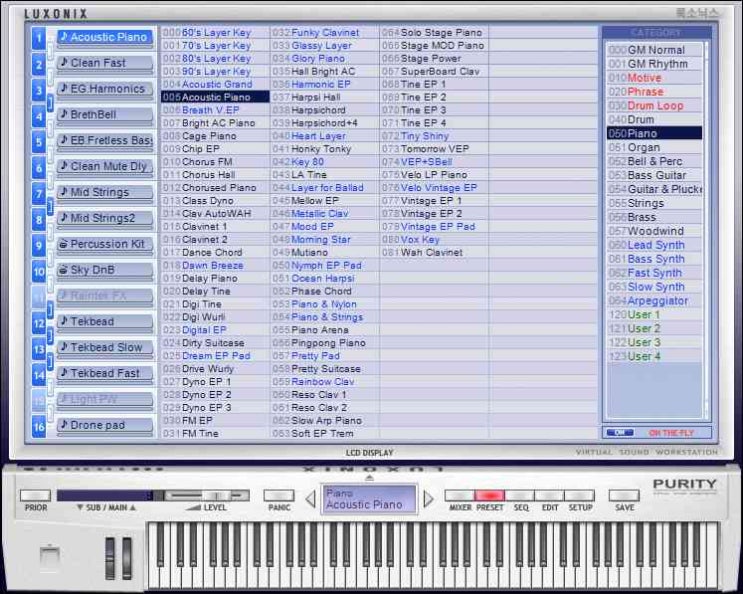Select the channel 16 number button
Viewport: 743px width, 594px height.
pos(39,427)
